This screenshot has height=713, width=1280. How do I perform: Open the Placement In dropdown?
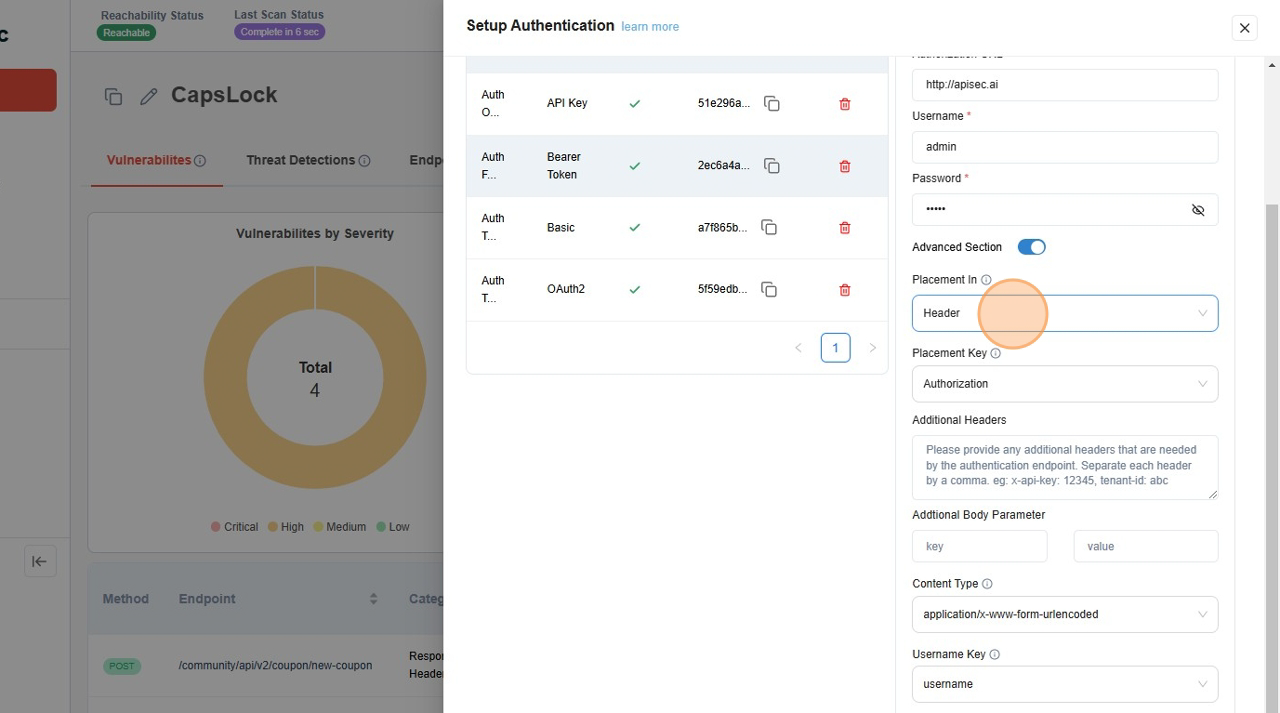[x=1064, y=313]
